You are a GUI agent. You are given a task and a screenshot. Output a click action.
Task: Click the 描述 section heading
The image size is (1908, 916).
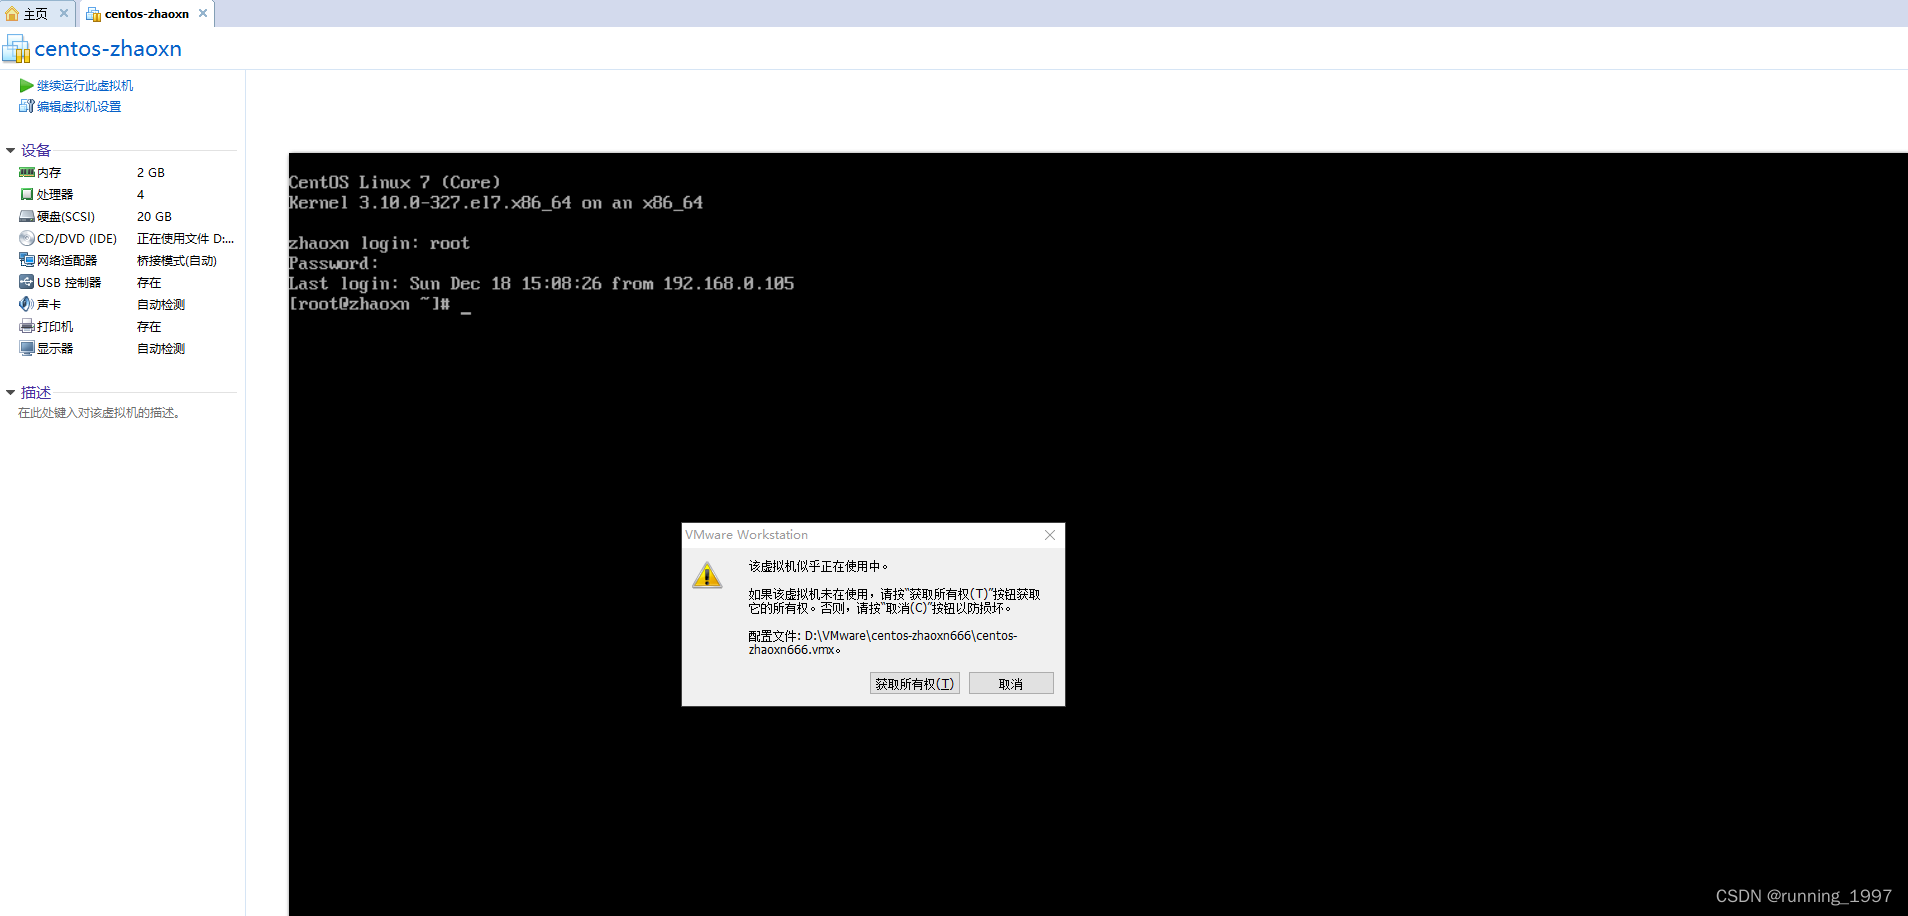click(36, 393)
